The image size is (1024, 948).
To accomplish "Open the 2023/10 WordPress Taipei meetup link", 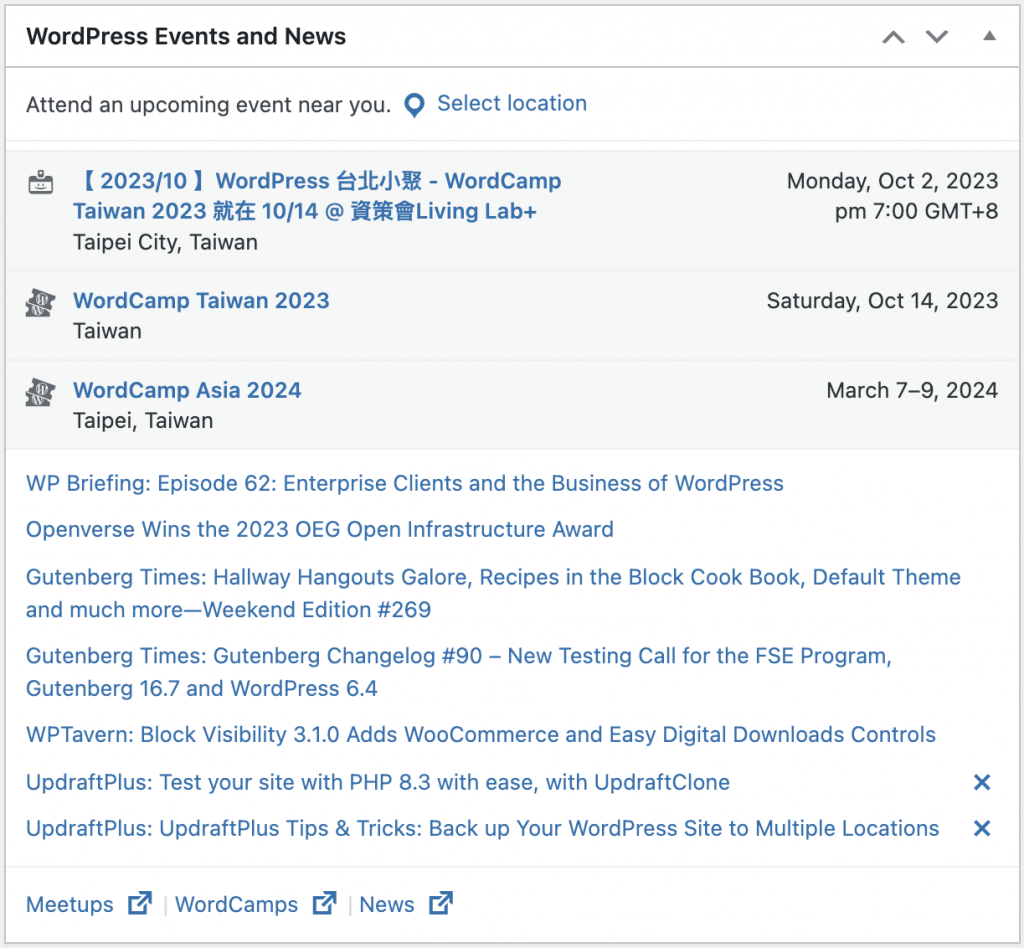I will (x=317, y=196).
